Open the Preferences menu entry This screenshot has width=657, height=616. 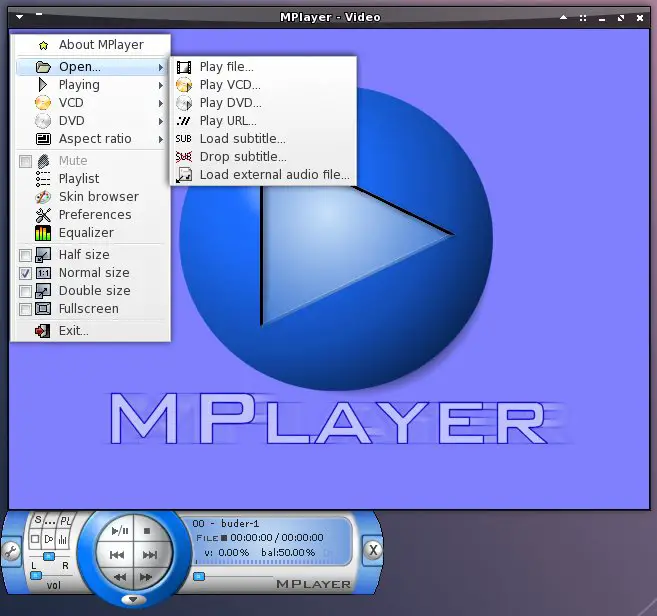pyautogui.click(x=91, y=215)
